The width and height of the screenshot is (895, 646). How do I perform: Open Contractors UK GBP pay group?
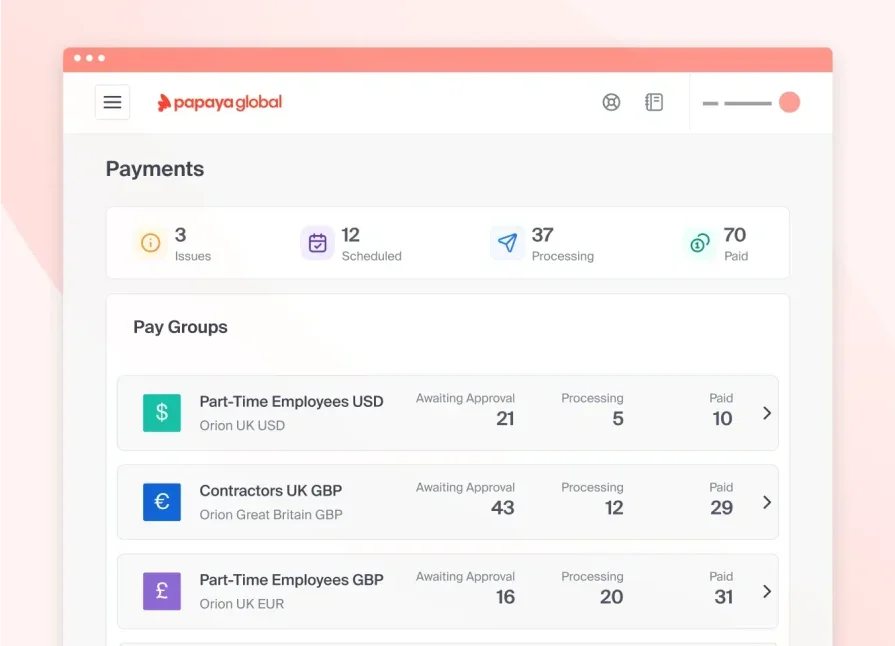coord(271,491)
